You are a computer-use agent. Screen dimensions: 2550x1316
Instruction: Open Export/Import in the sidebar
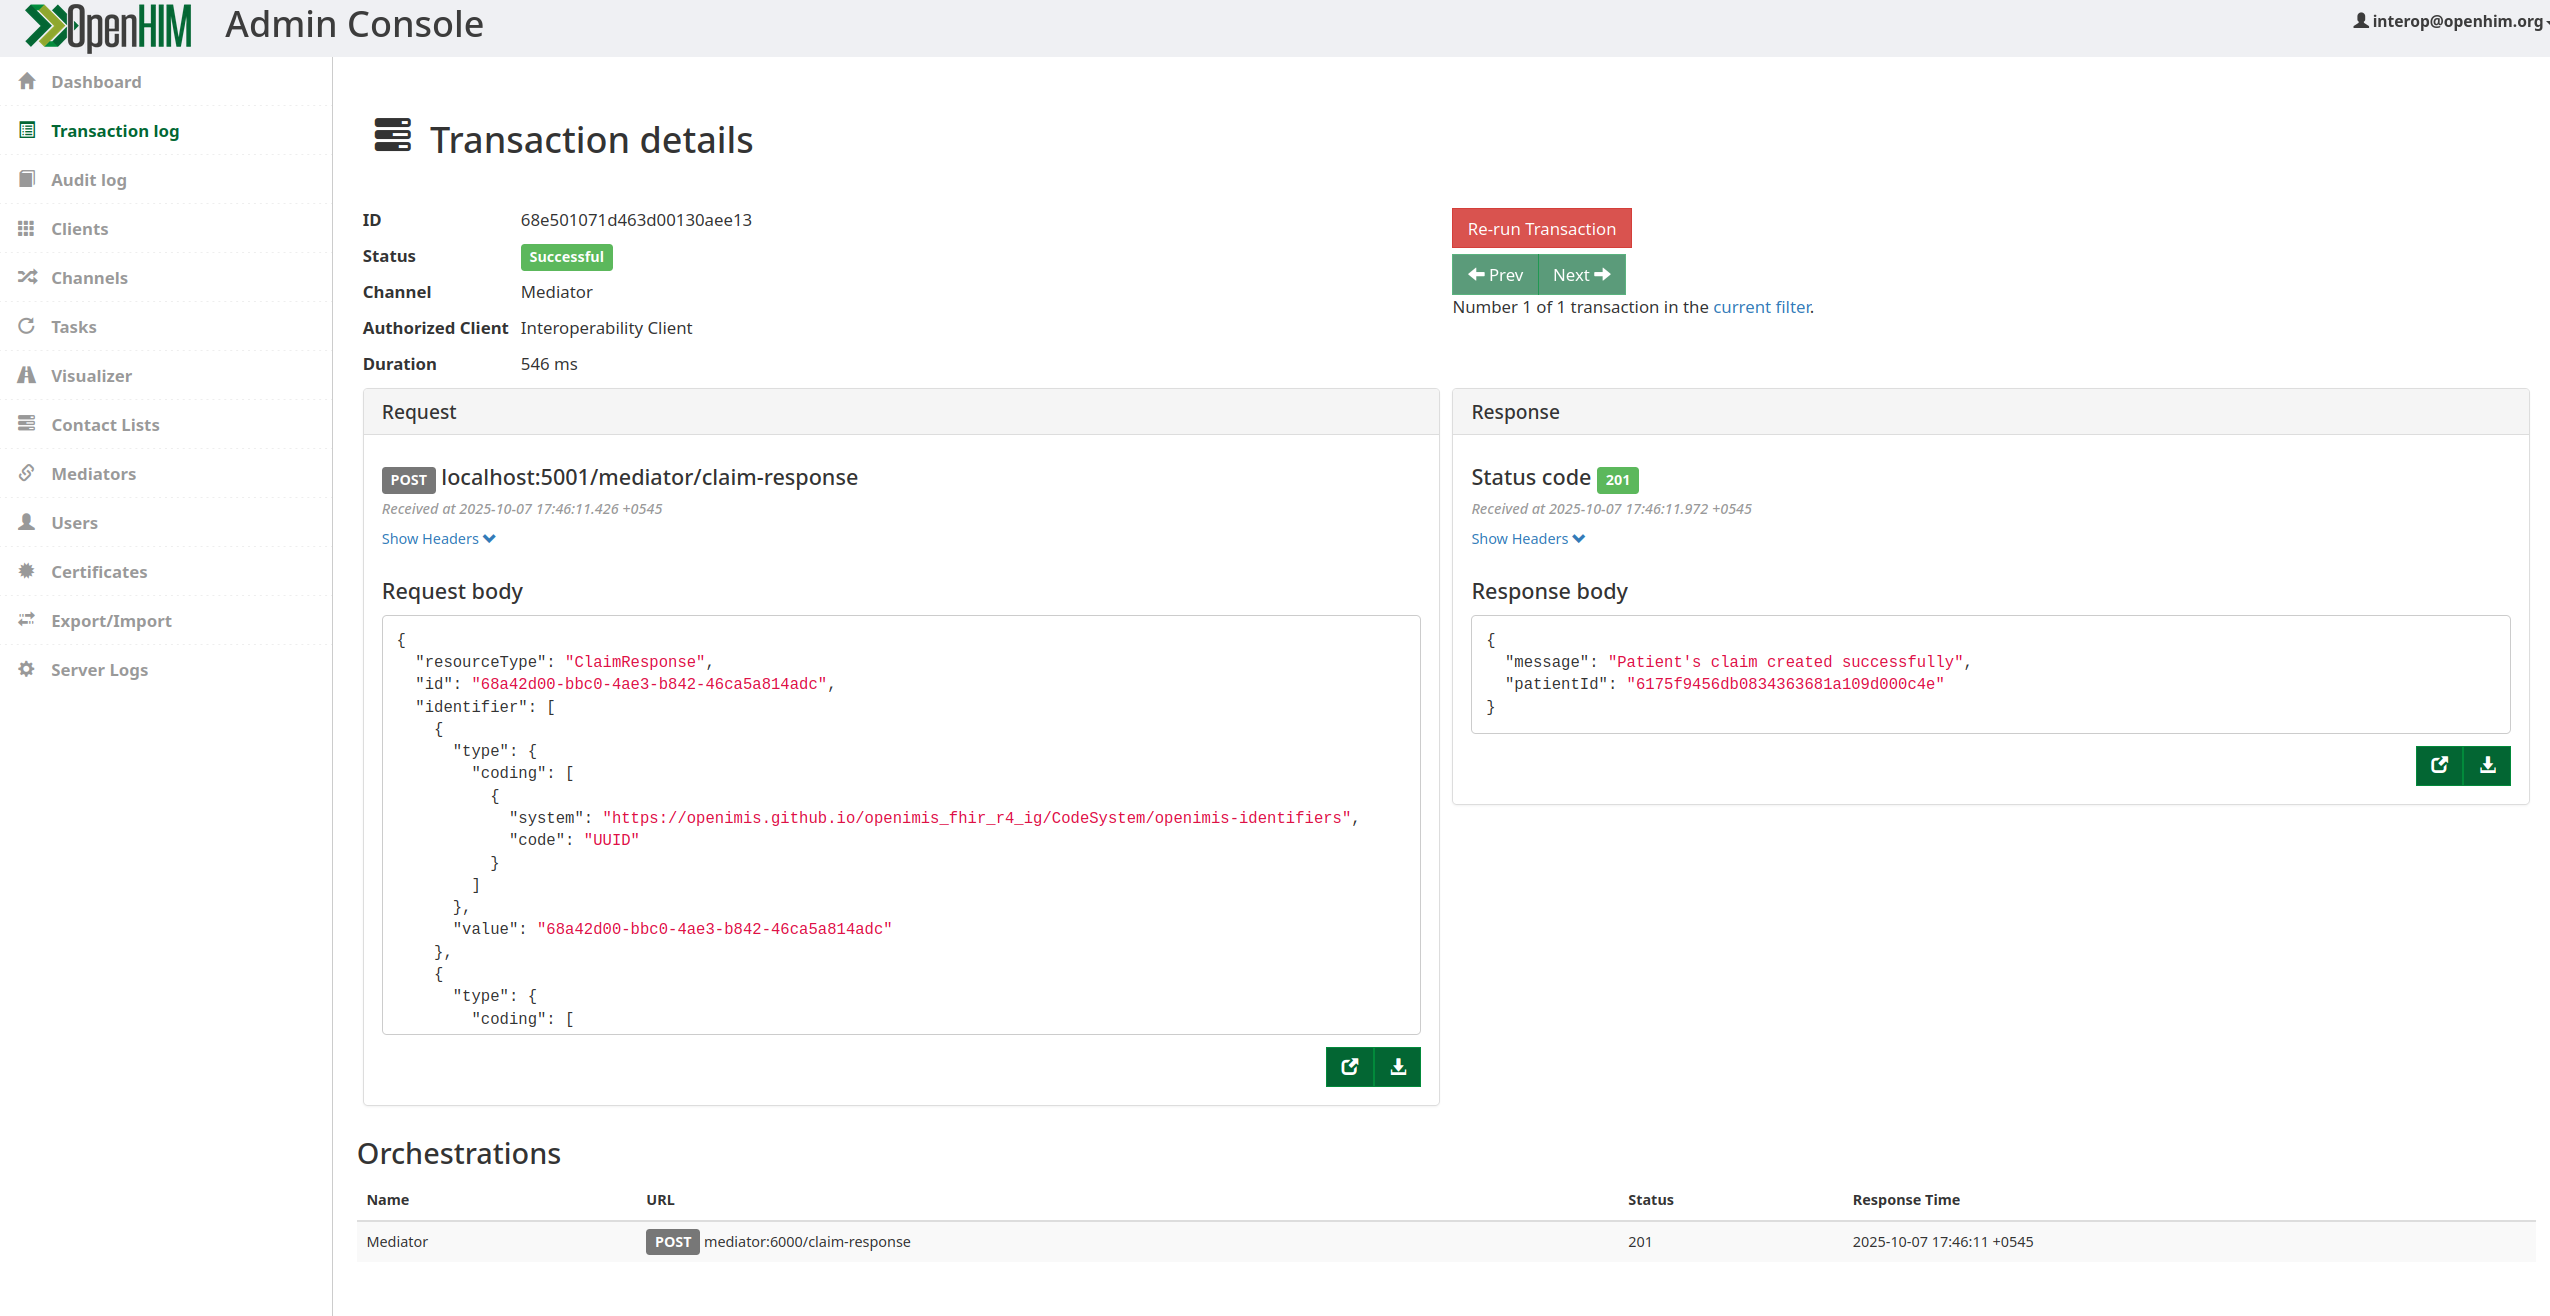[x=111, y=621]
